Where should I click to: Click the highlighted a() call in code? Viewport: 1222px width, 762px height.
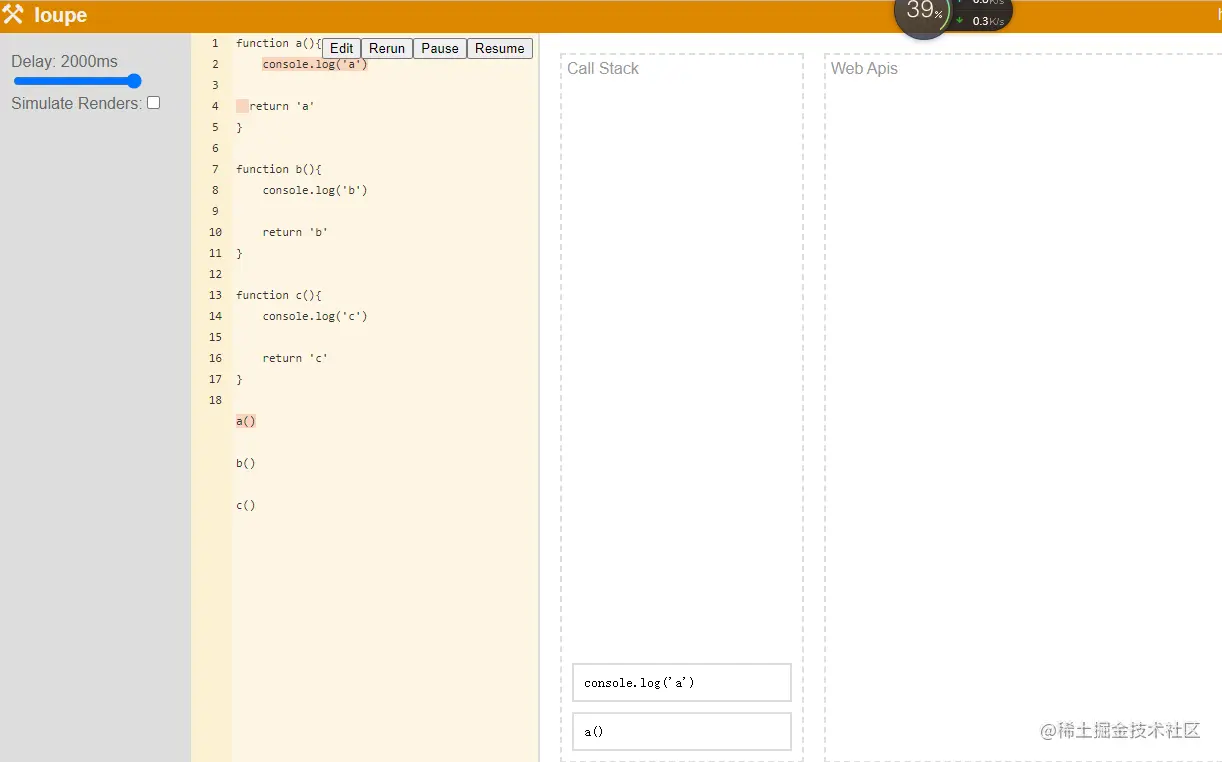pyautogui.click(x=246, y=421)
